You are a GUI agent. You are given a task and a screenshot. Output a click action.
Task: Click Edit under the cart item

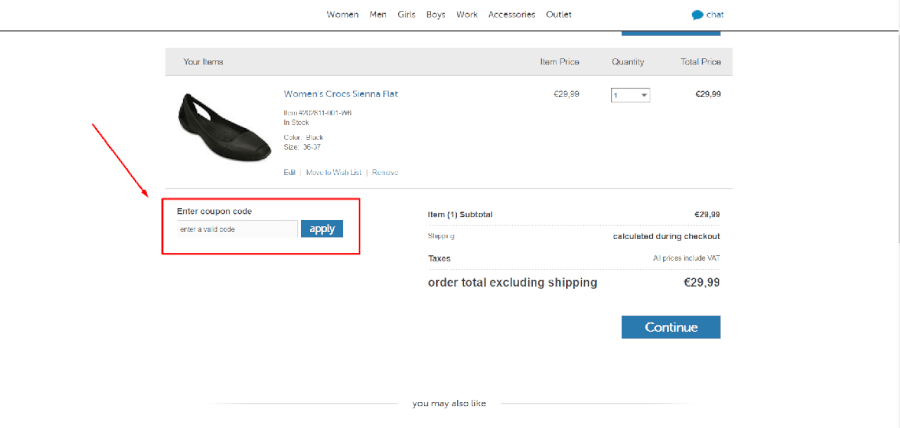coord(290,172)
